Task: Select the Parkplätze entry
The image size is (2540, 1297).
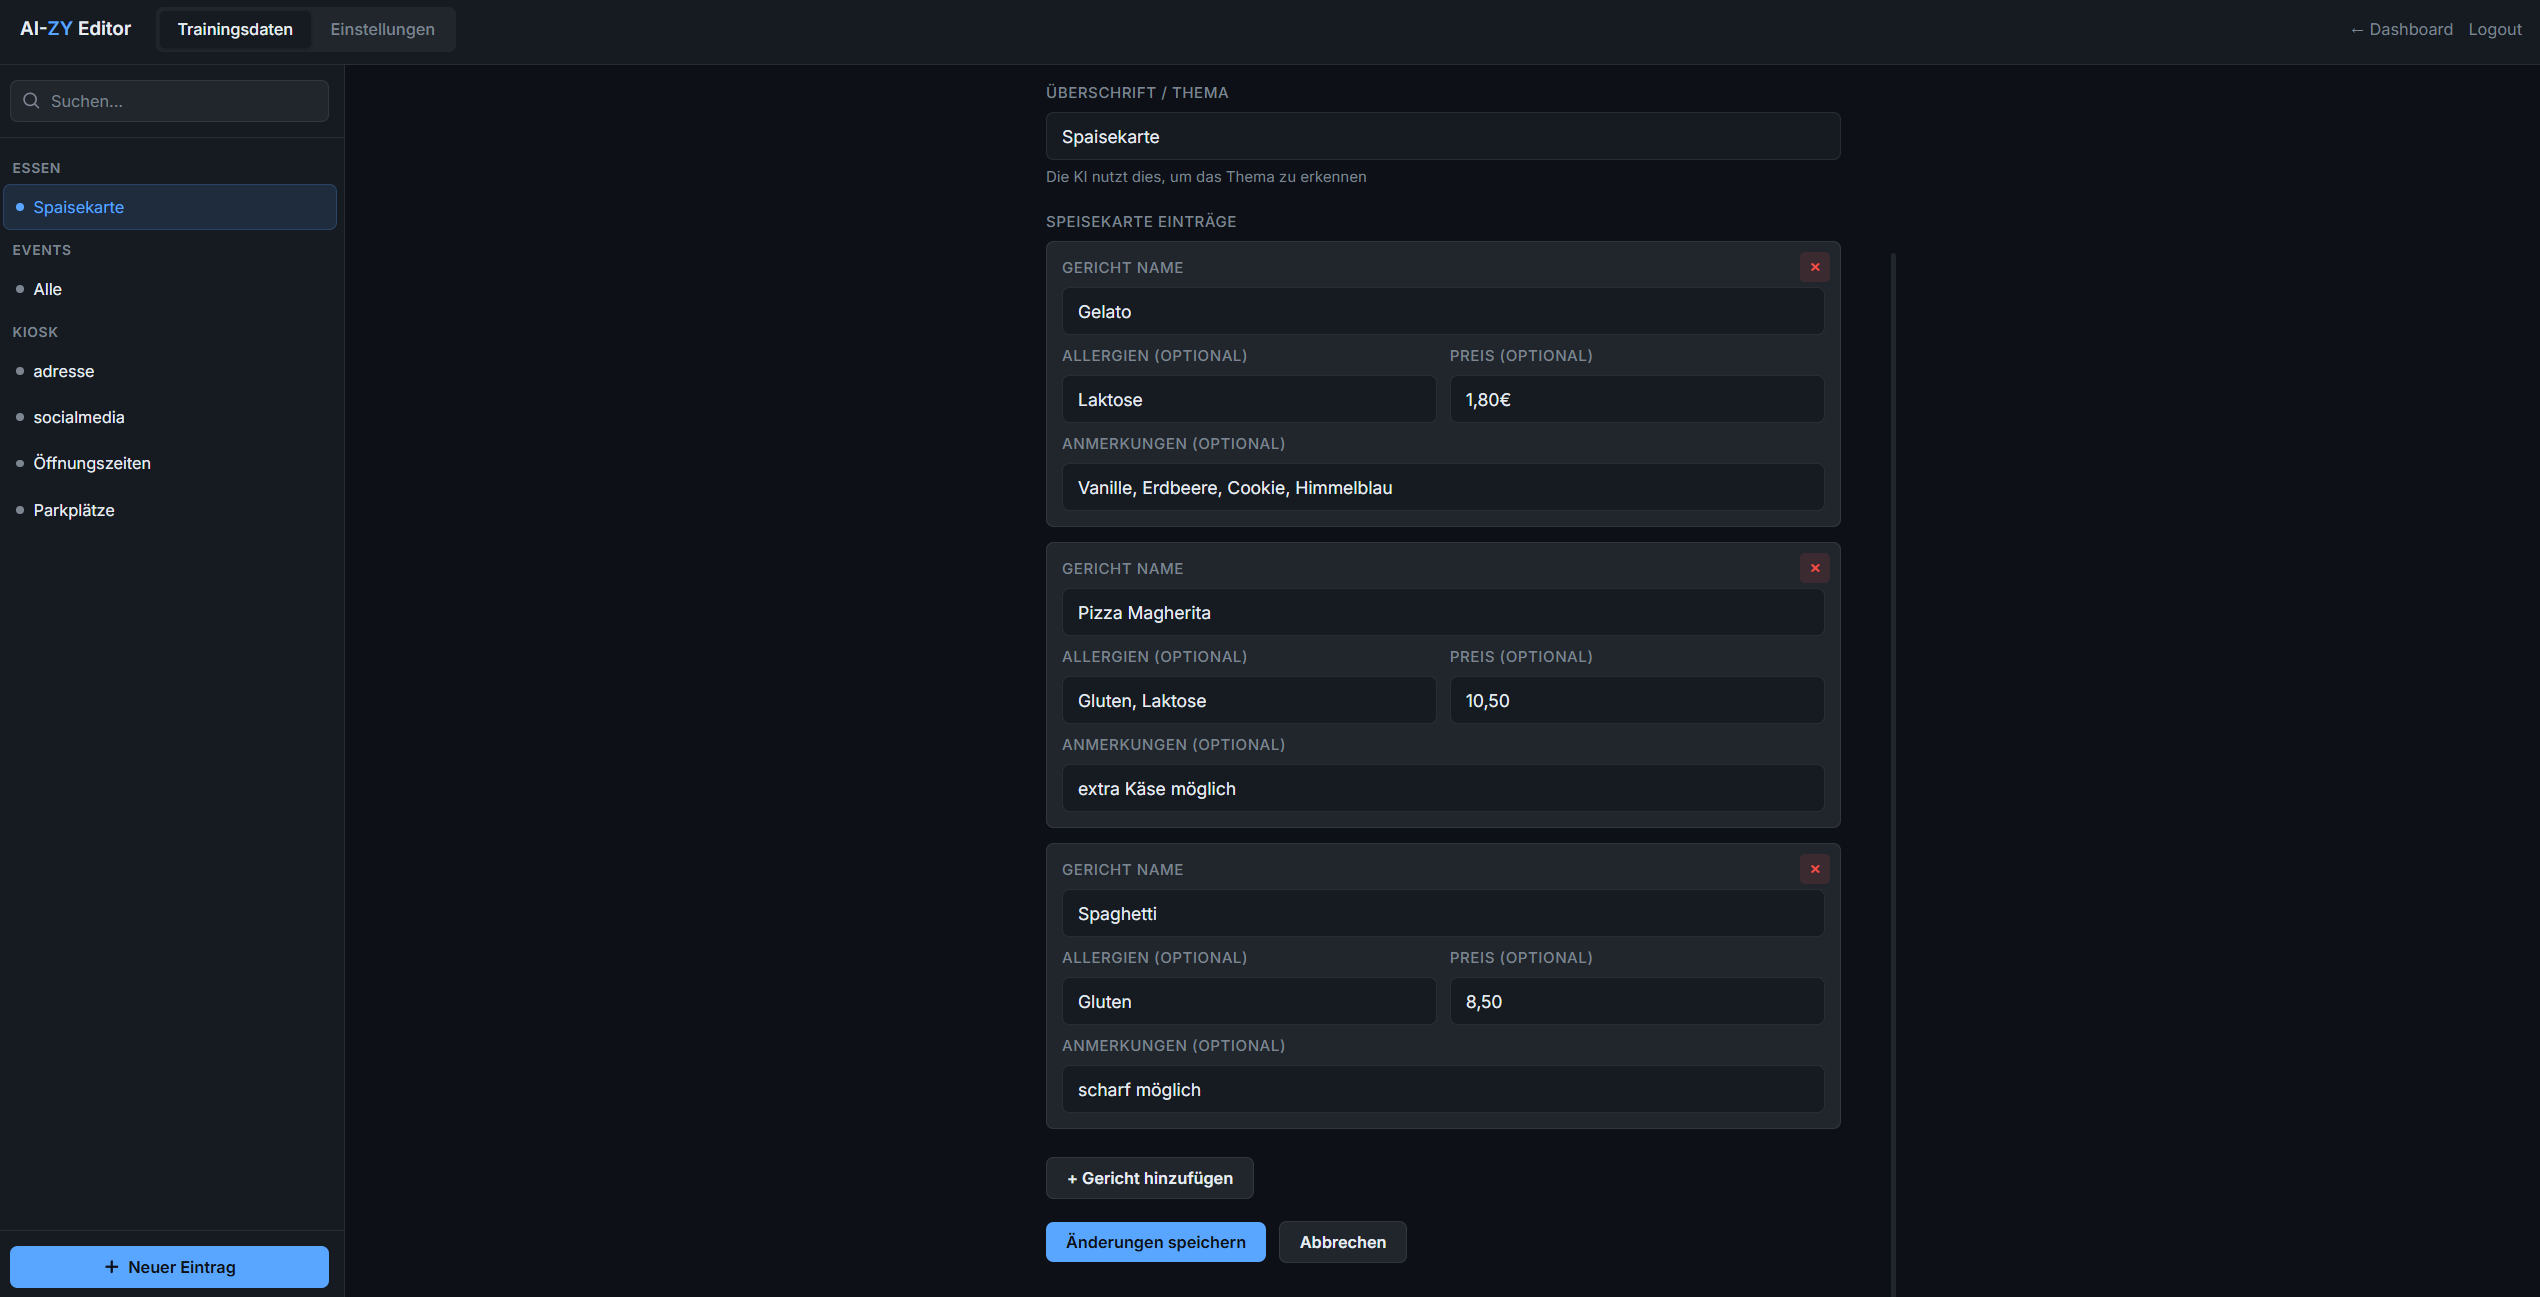Action: [x=170, y=510]
